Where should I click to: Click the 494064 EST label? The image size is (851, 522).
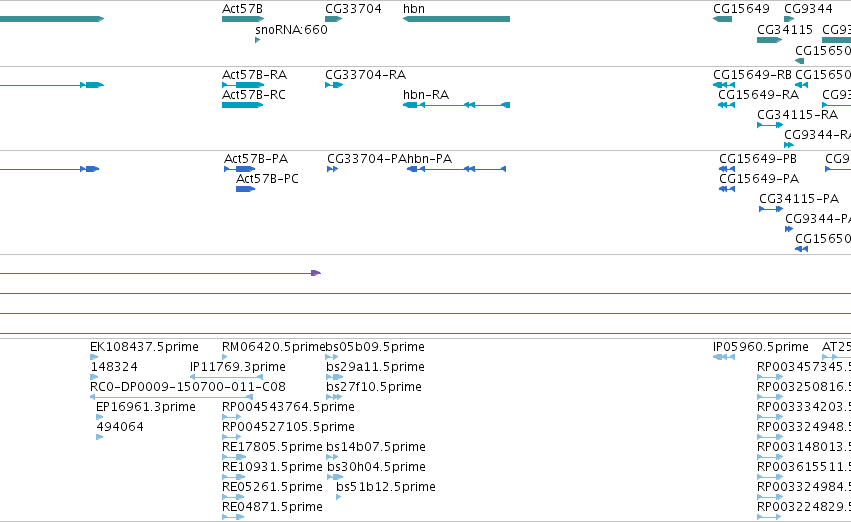pos(120,426)
